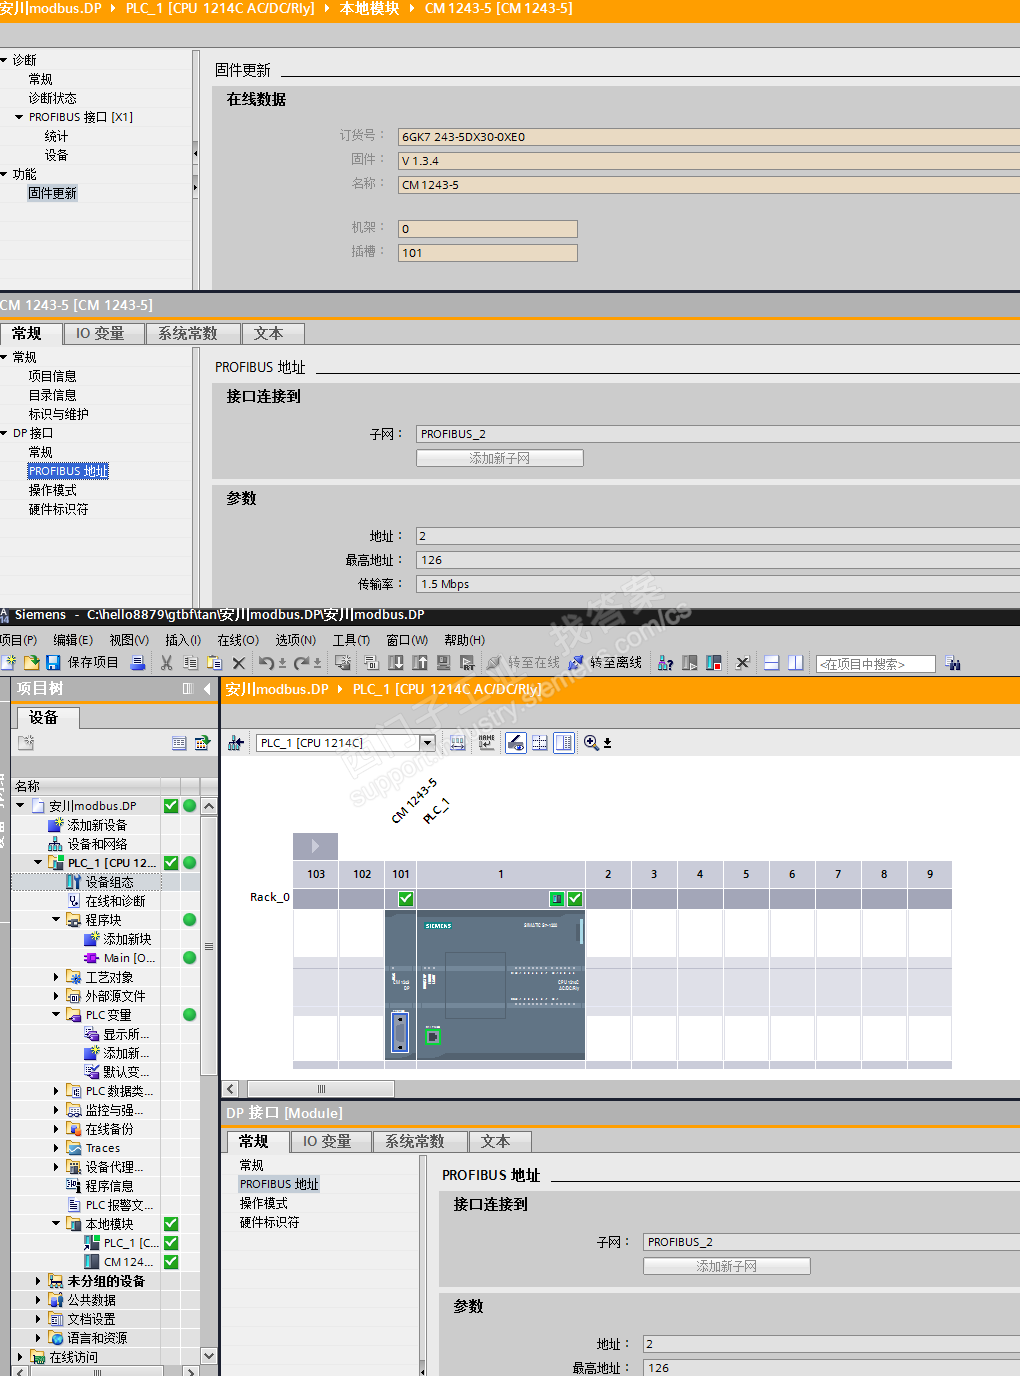Click 添加新子网 in DP 接口 panel
The width and height of the screenshot is (1020, 1376).
727,1266
